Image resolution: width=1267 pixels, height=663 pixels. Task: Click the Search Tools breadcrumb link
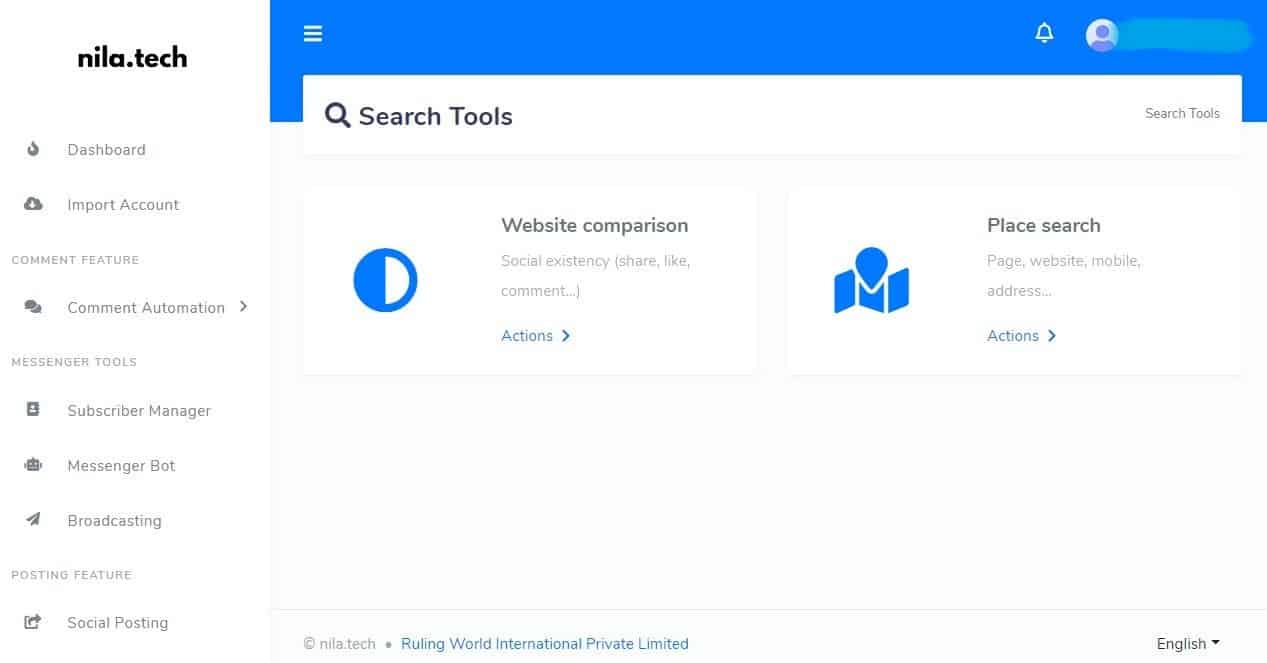click(x=1182, y=114)
